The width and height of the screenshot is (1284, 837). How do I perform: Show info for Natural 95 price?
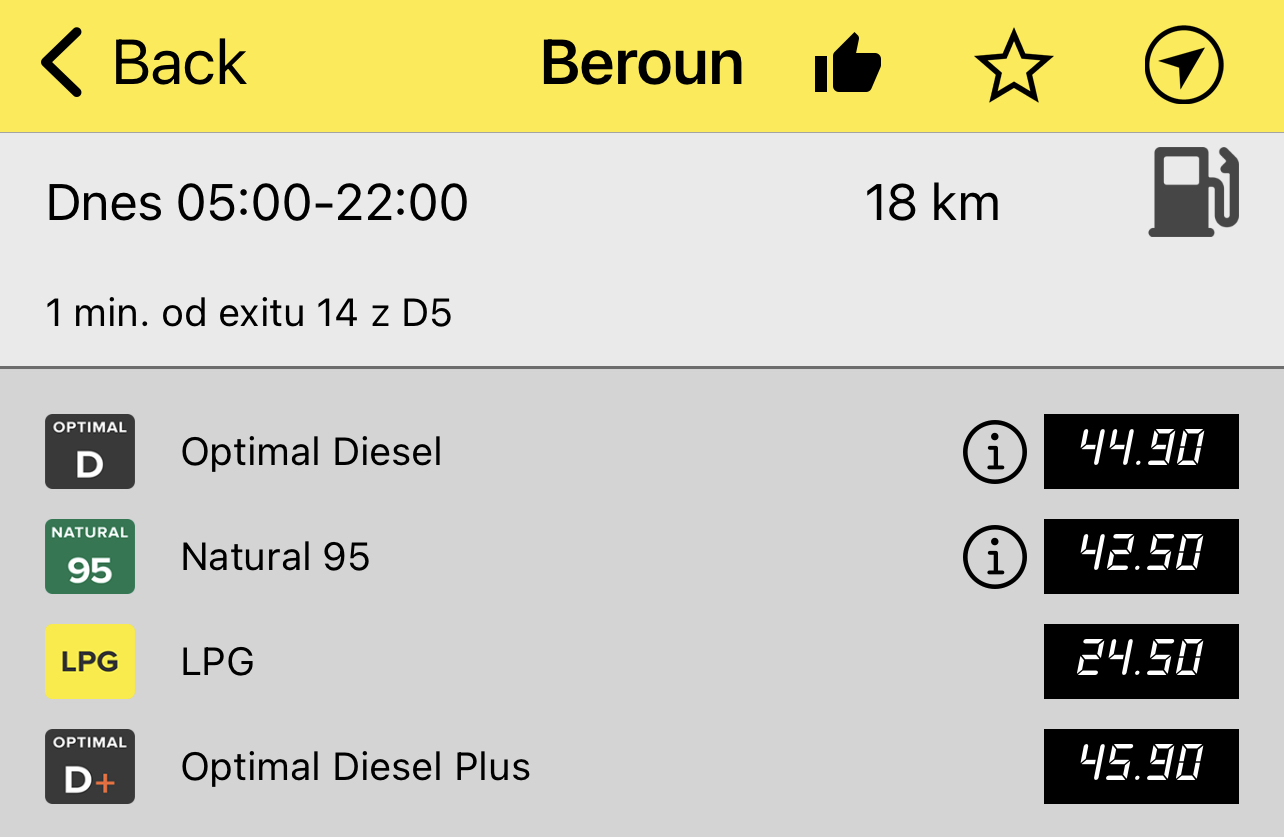(x=994, y=557)
